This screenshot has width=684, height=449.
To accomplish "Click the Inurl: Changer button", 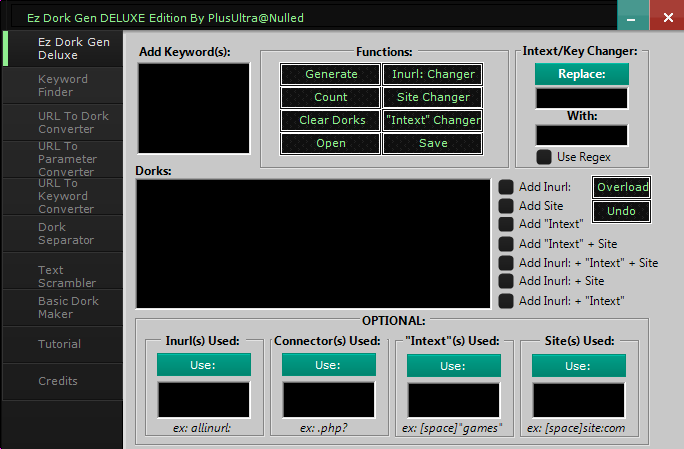I will [432, 74].
